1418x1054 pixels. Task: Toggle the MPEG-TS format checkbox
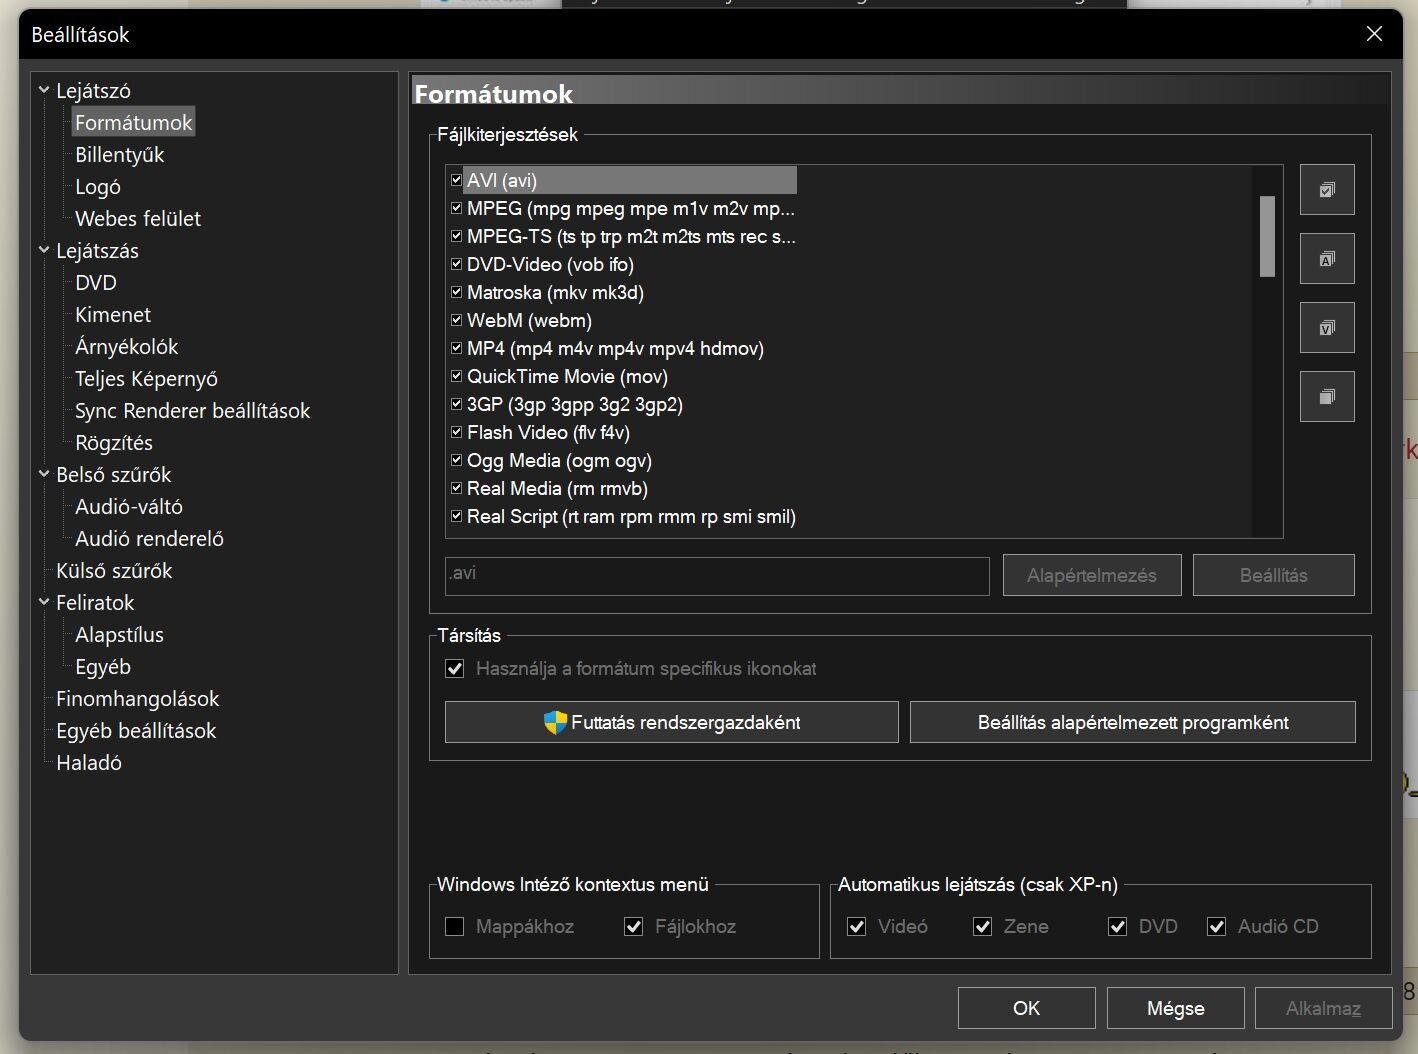tap(456, 236)
